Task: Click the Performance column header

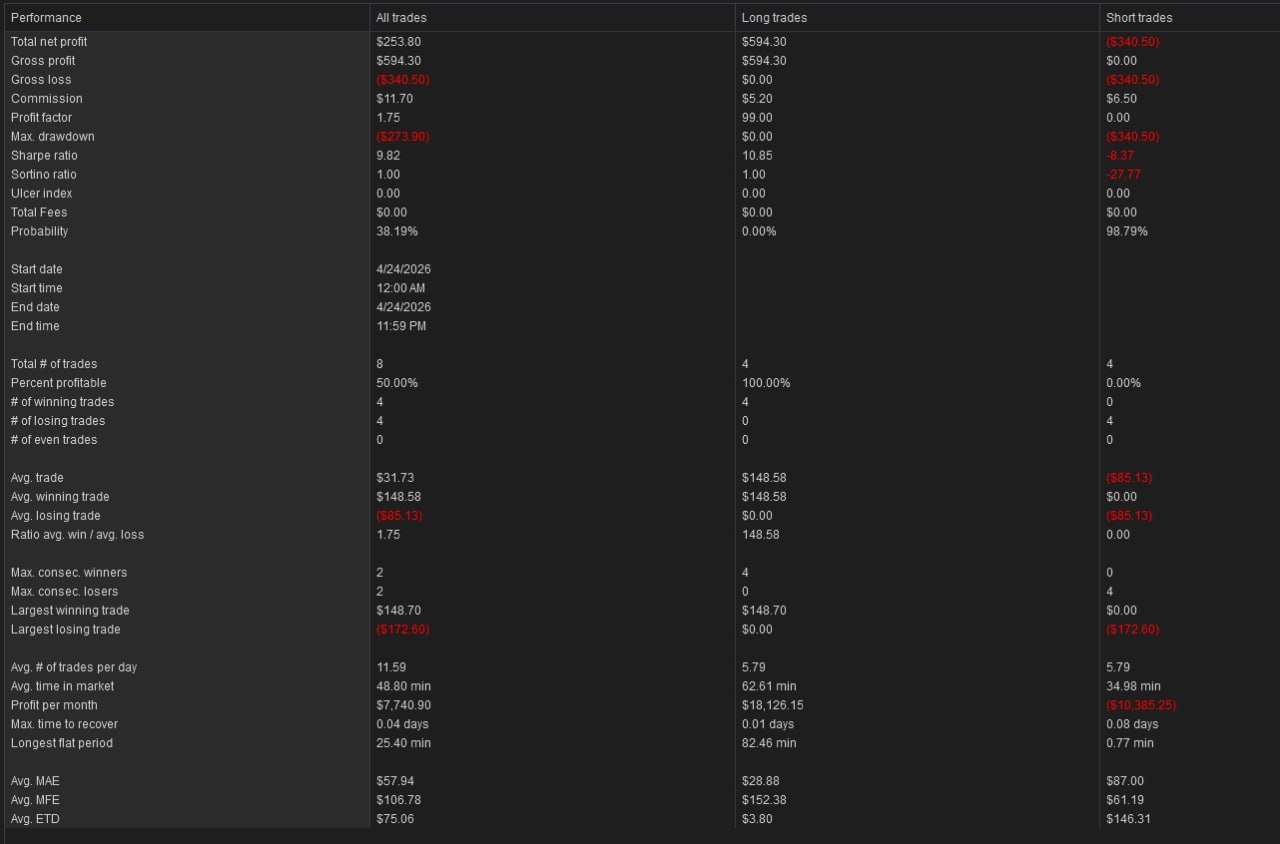Action: tap(46, 18)
